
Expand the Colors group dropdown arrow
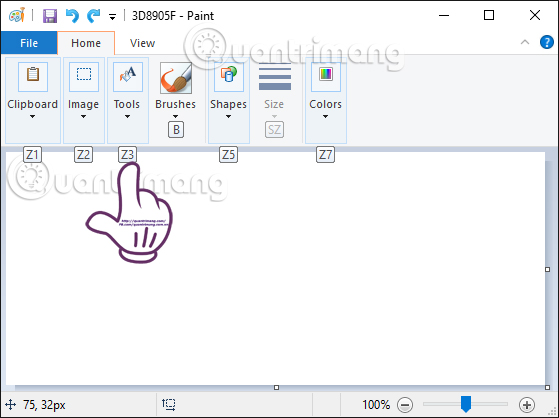point(325,117)
